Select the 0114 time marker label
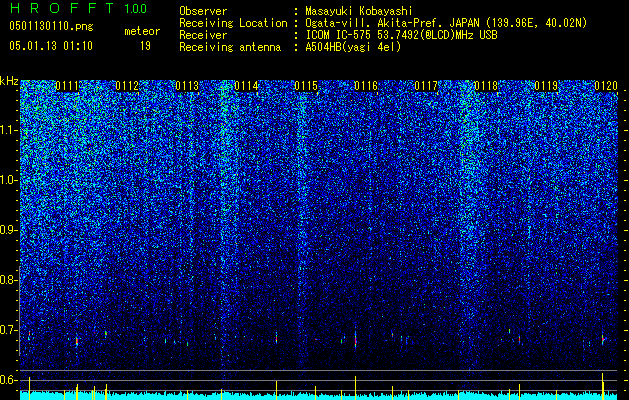 246,86
